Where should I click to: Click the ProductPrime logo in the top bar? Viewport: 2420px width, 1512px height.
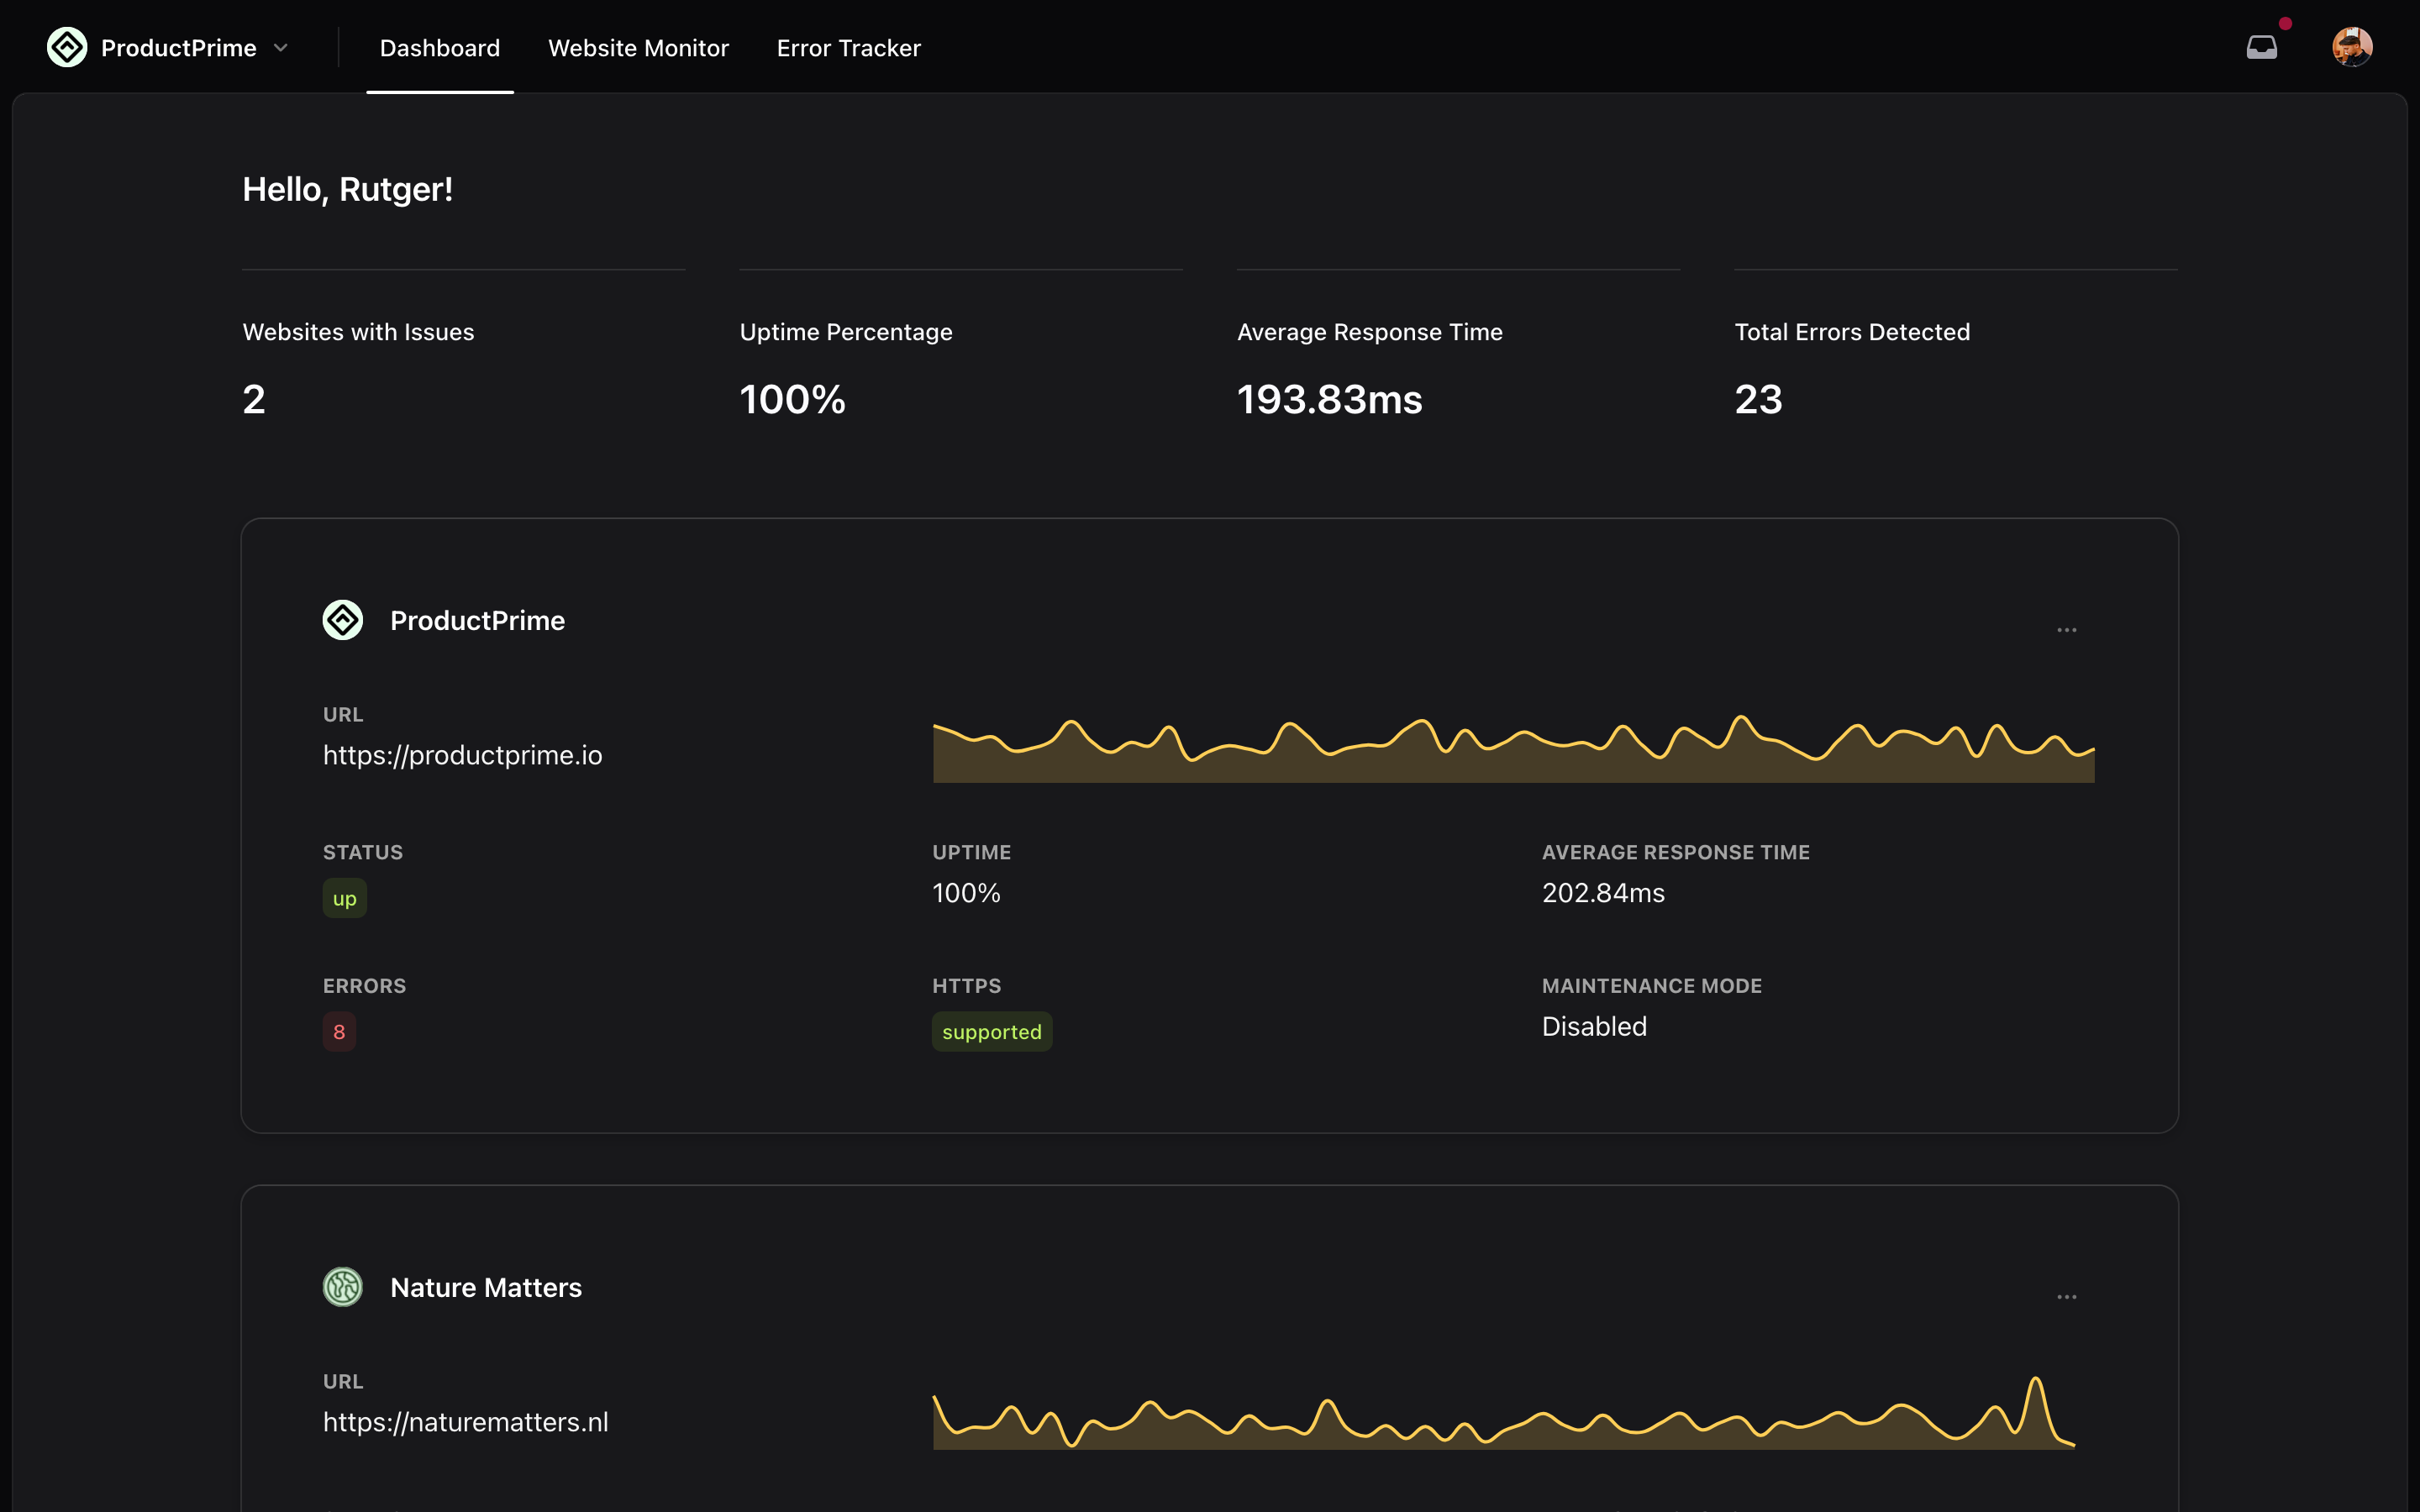pos(67,47)
